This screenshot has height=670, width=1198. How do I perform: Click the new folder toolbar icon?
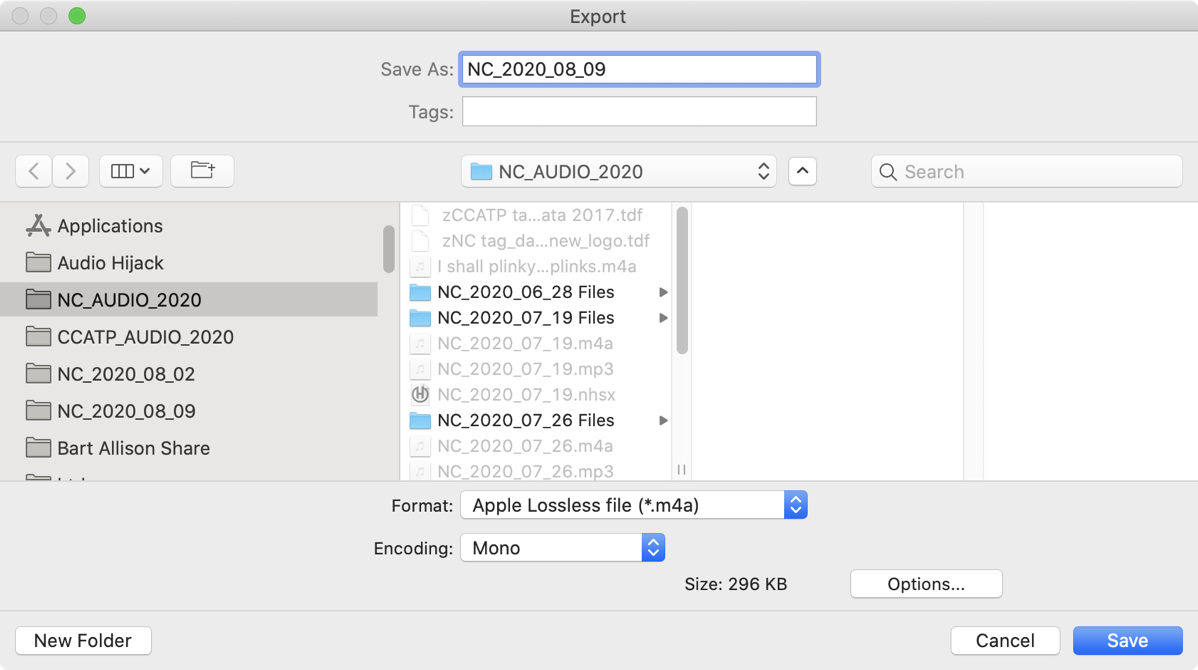[x=202, y=171]
